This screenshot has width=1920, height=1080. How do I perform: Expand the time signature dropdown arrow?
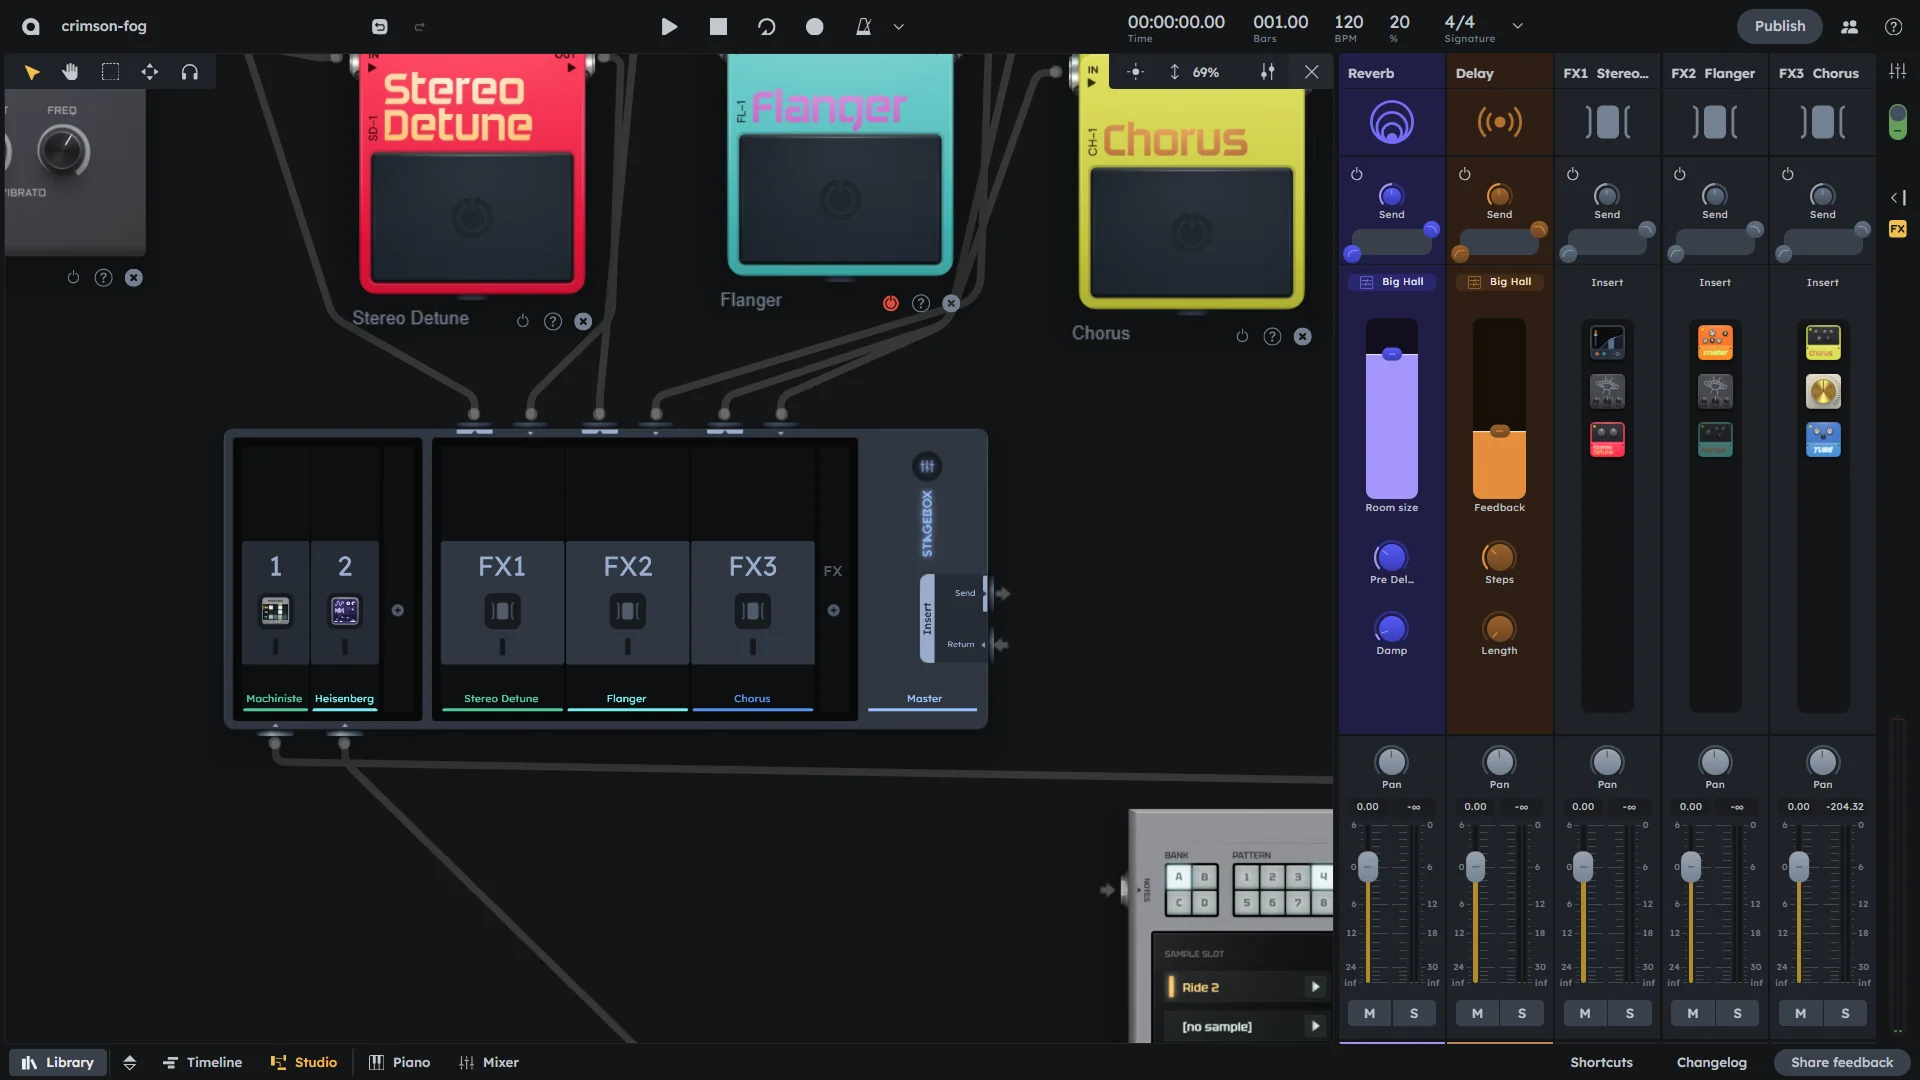point(1517,26)
